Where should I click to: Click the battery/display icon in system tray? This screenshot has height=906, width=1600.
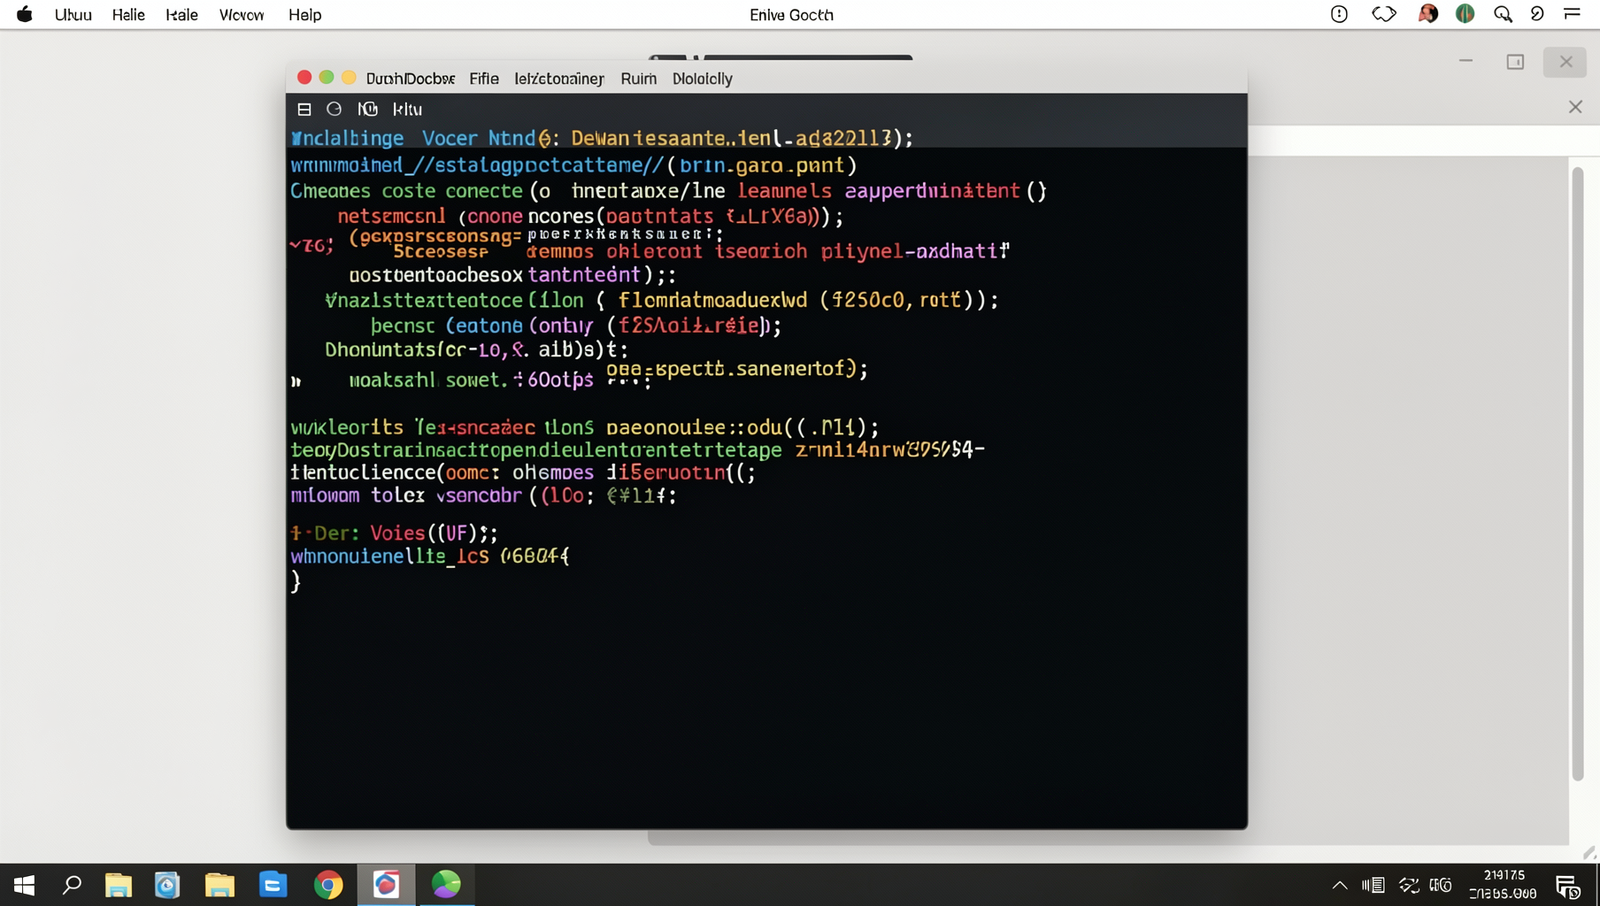point(1373,885)
